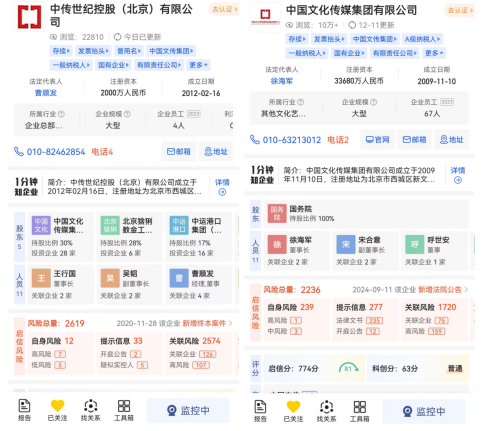
Task: Toggle 已关注 heart in right panel
Action: (293, 411)
